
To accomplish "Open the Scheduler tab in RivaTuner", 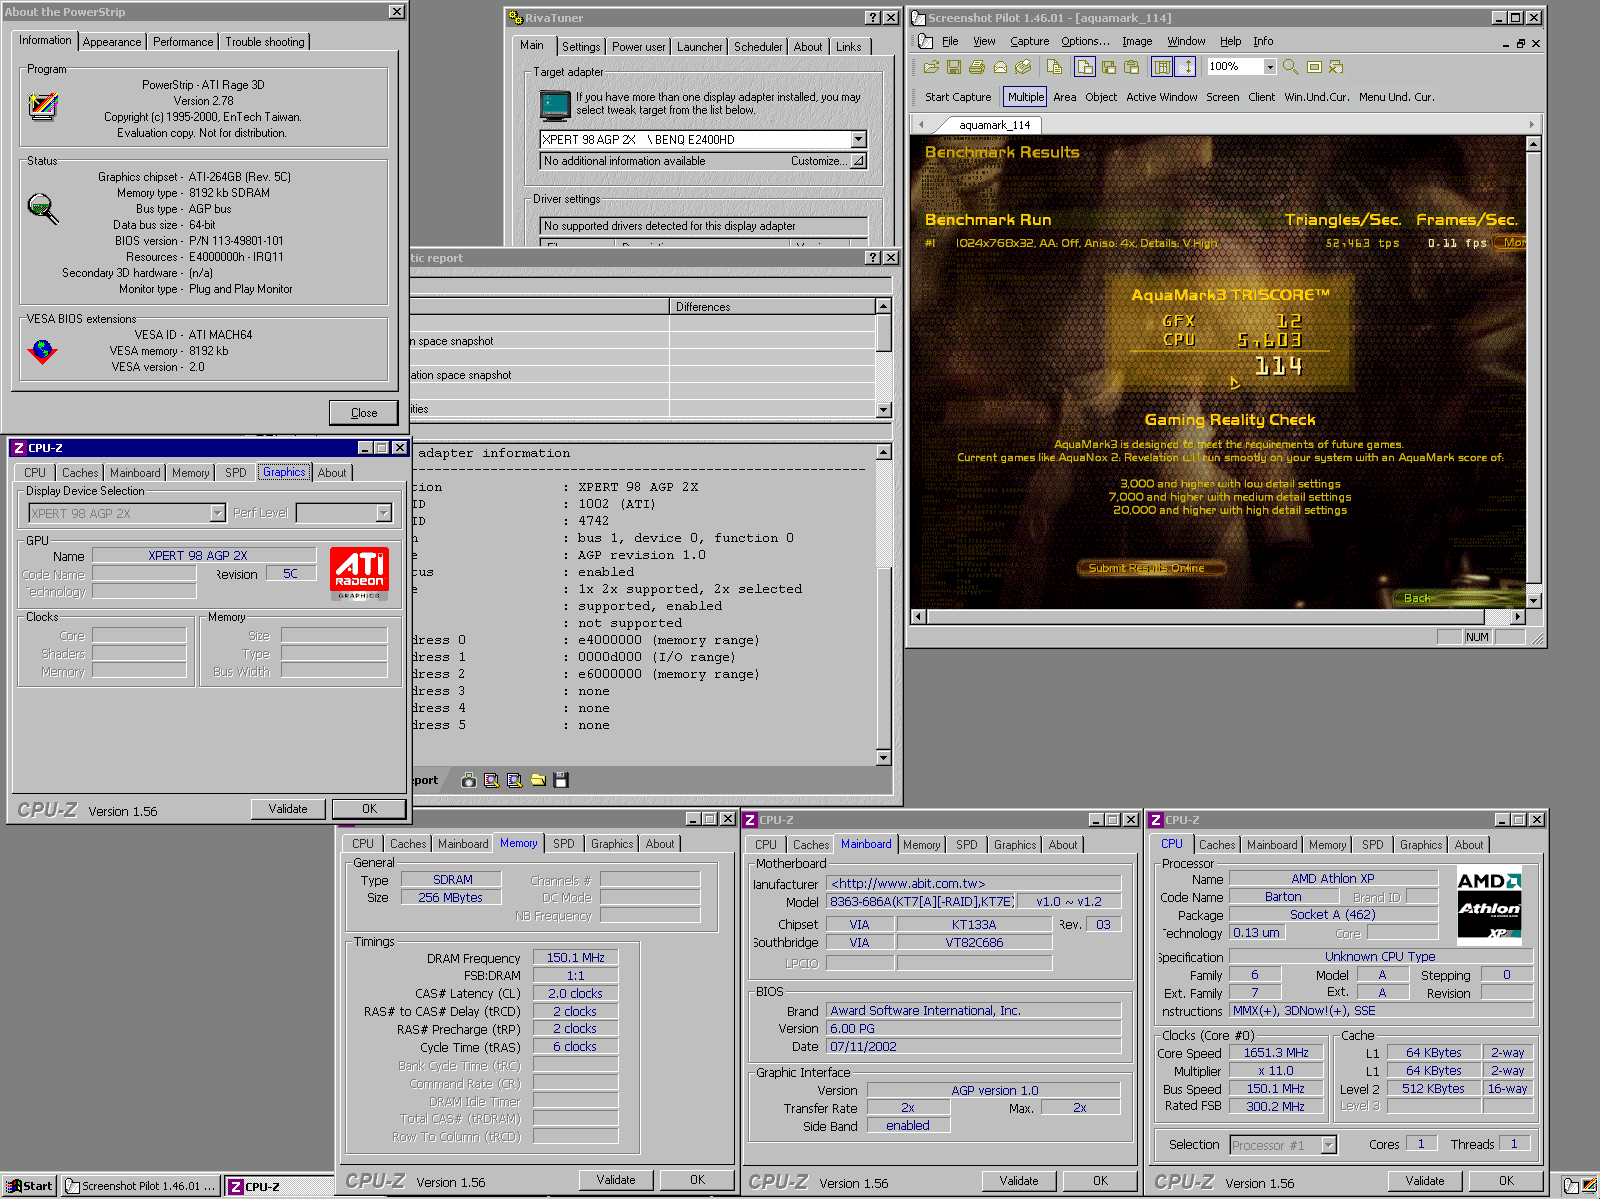I will click(758, 47).
